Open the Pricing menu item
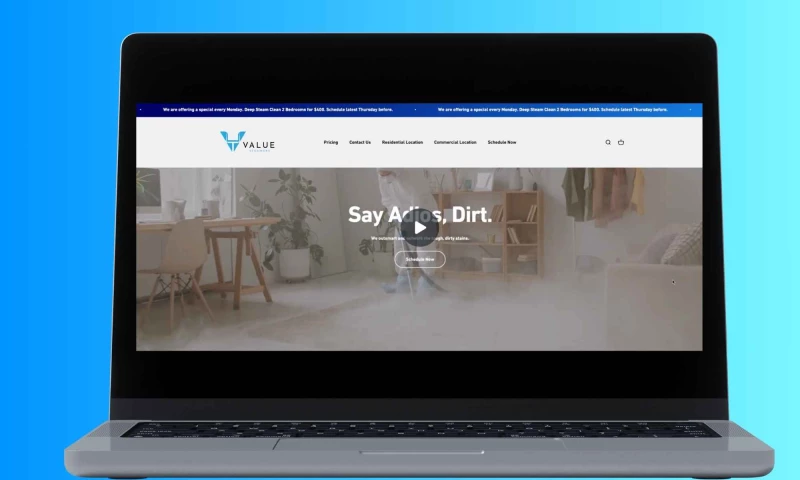 (331, 142)
